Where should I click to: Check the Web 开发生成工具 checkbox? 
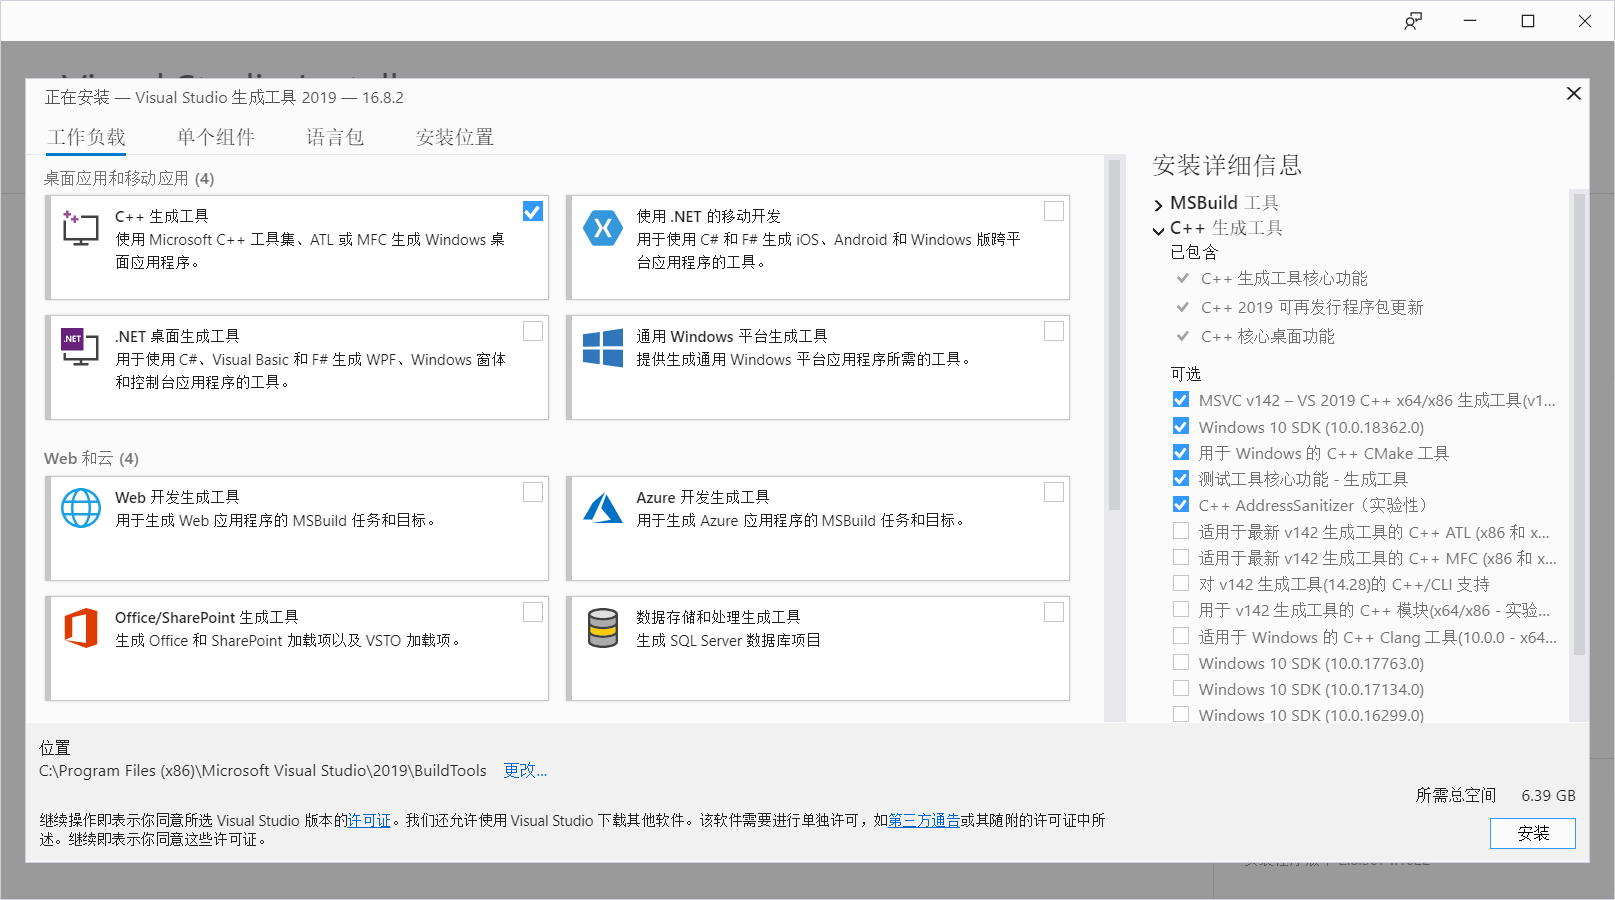pos(533,492)
